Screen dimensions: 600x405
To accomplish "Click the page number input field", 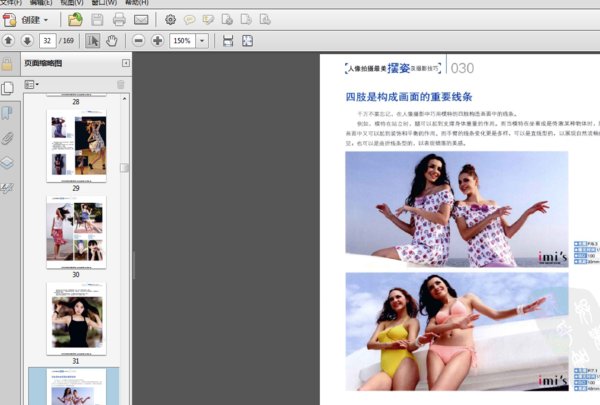I will click(x=47, y=41).
